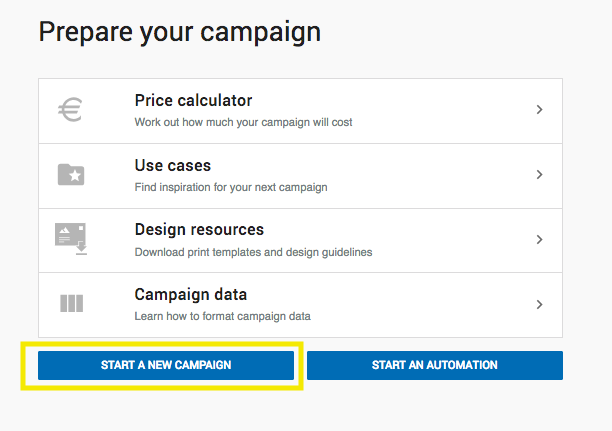The width and height of the screenshot is (612, 431).
Task: Click the starred folder Use cases icon
Action: tap(71, 175)
